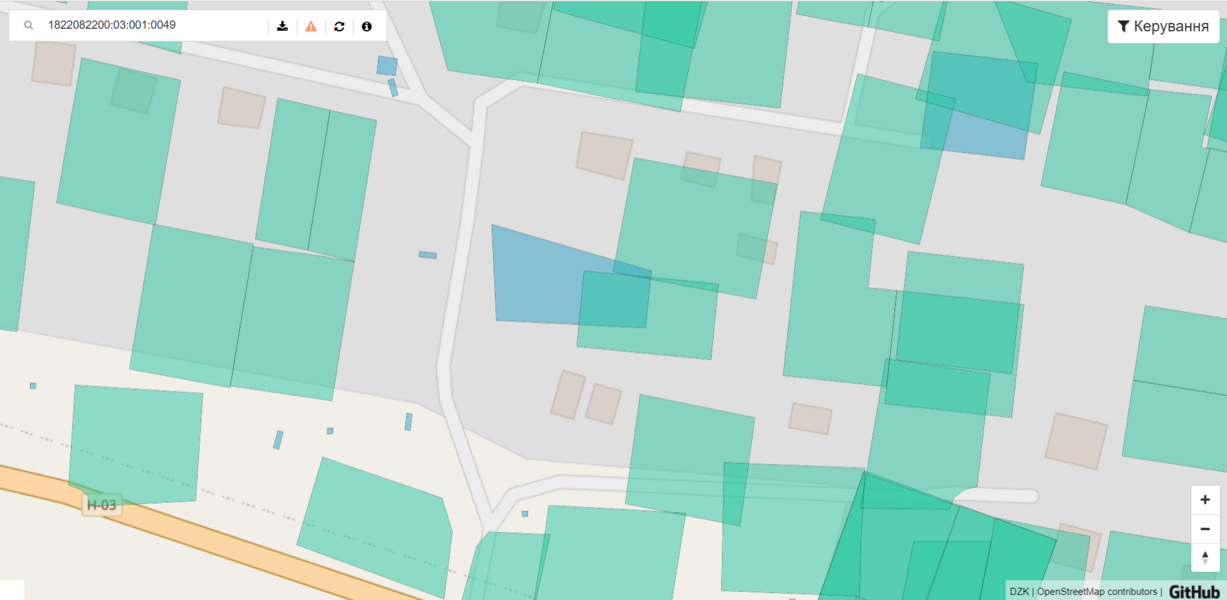Click the orange warning triangle icon

tap(311, 26)
